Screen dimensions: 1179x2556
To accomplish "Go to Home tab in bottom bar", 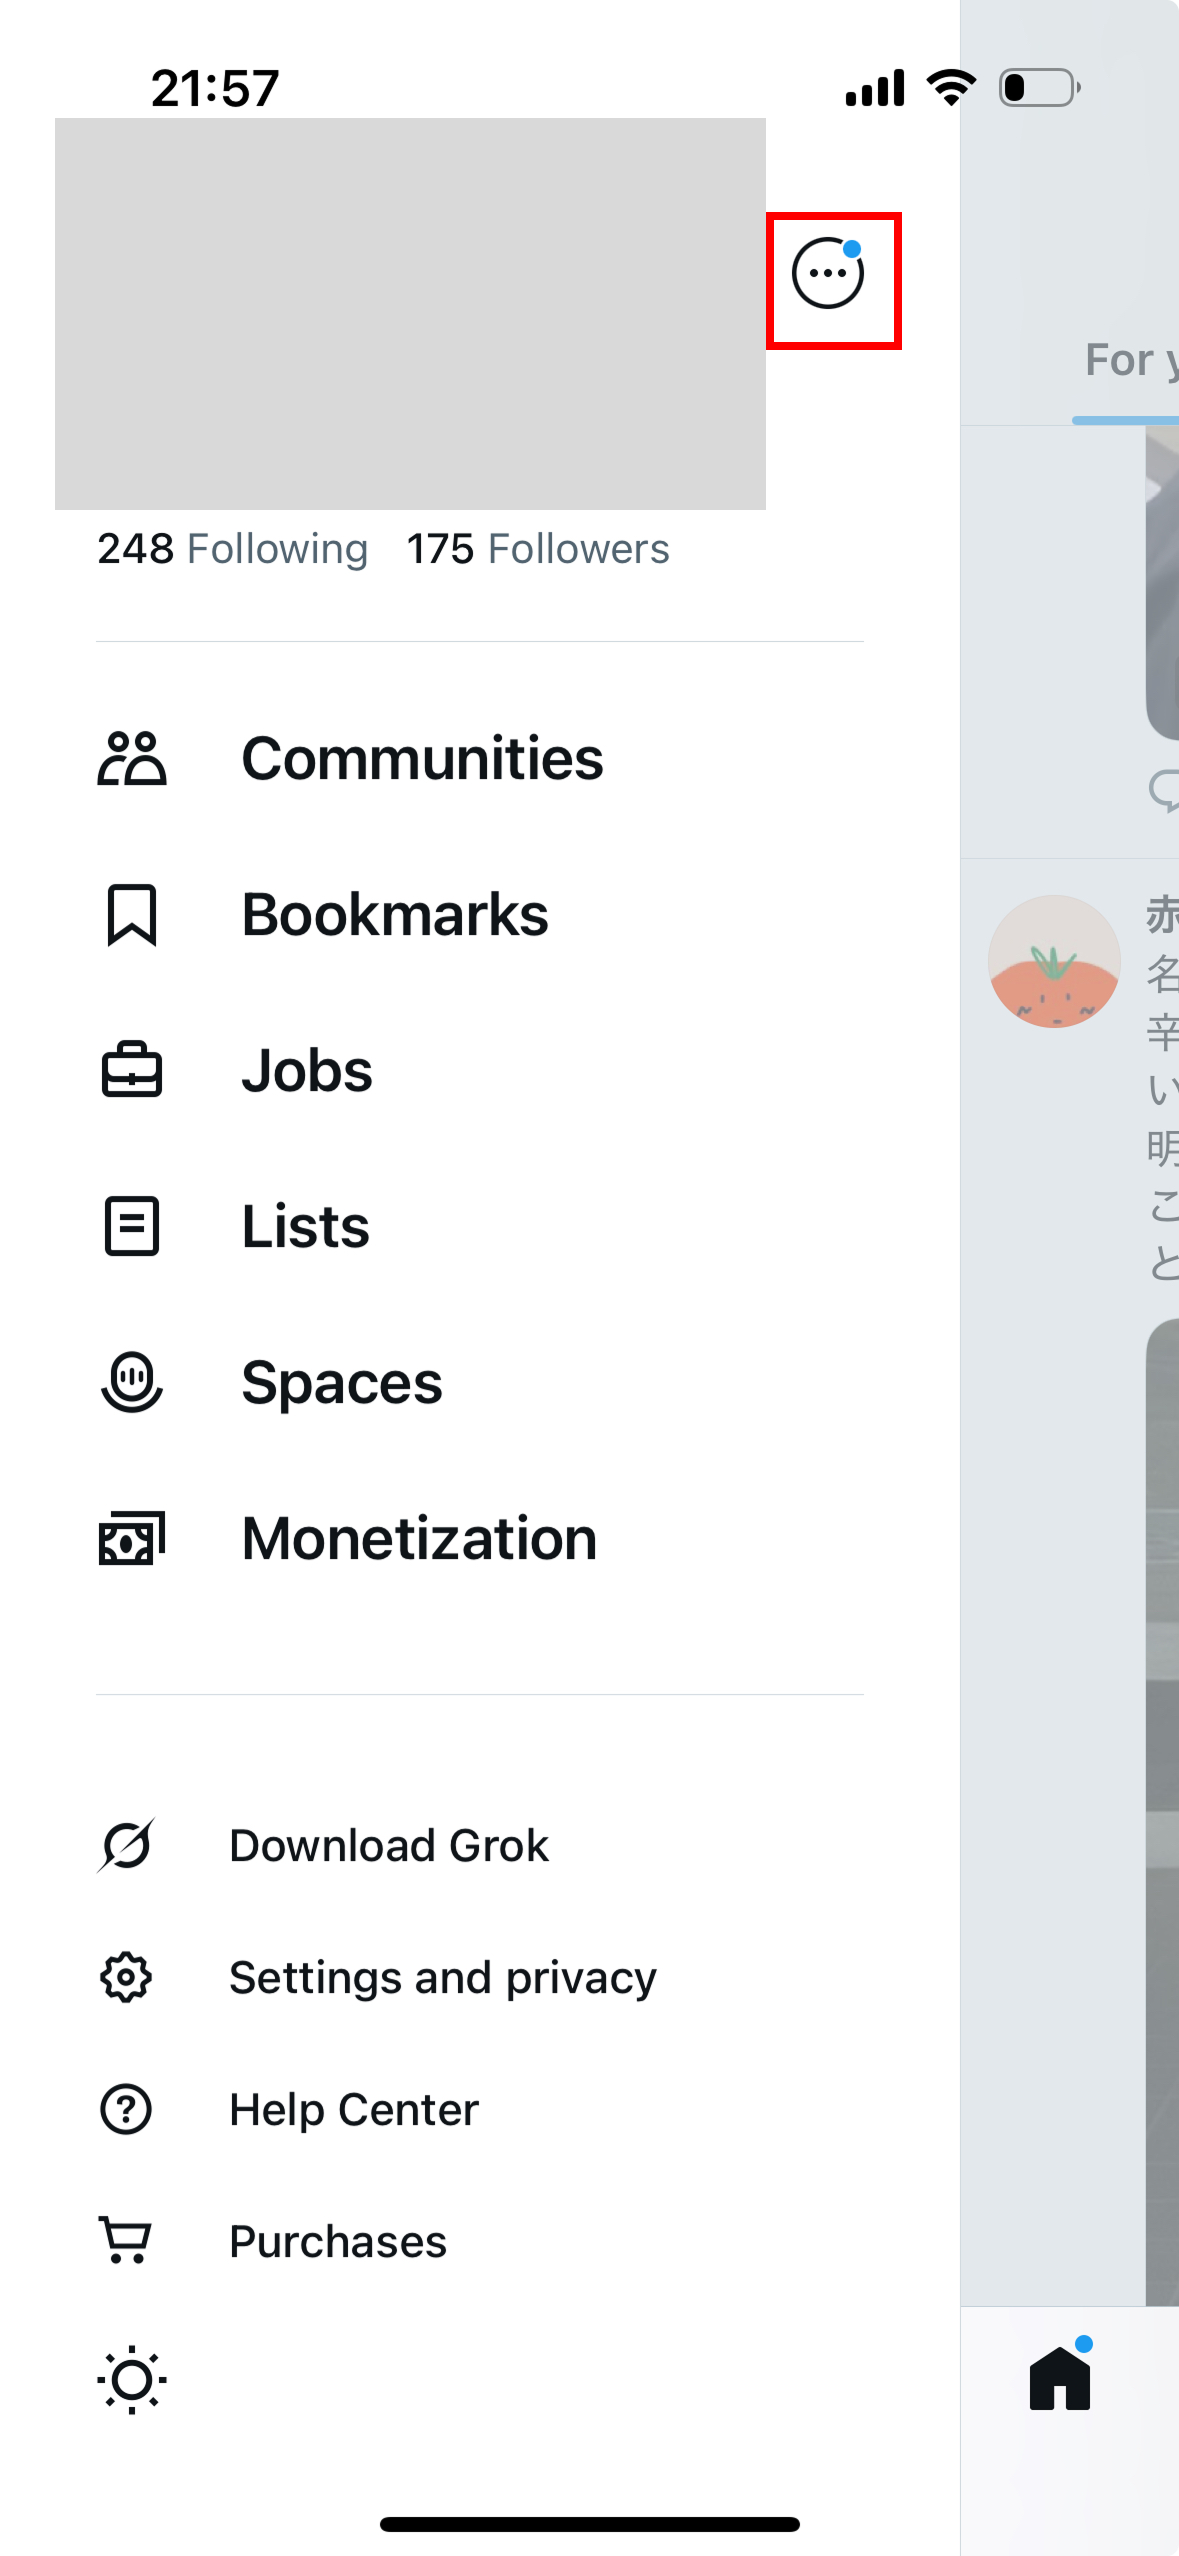I will [1060, 2378].
